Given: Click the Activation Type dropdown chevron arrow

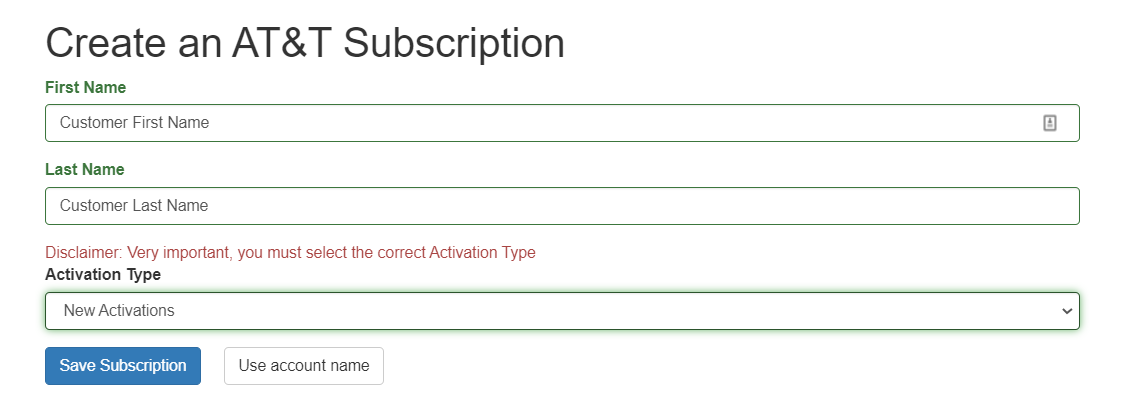Looking at the screenshot, I should [x=1066, y=311].
